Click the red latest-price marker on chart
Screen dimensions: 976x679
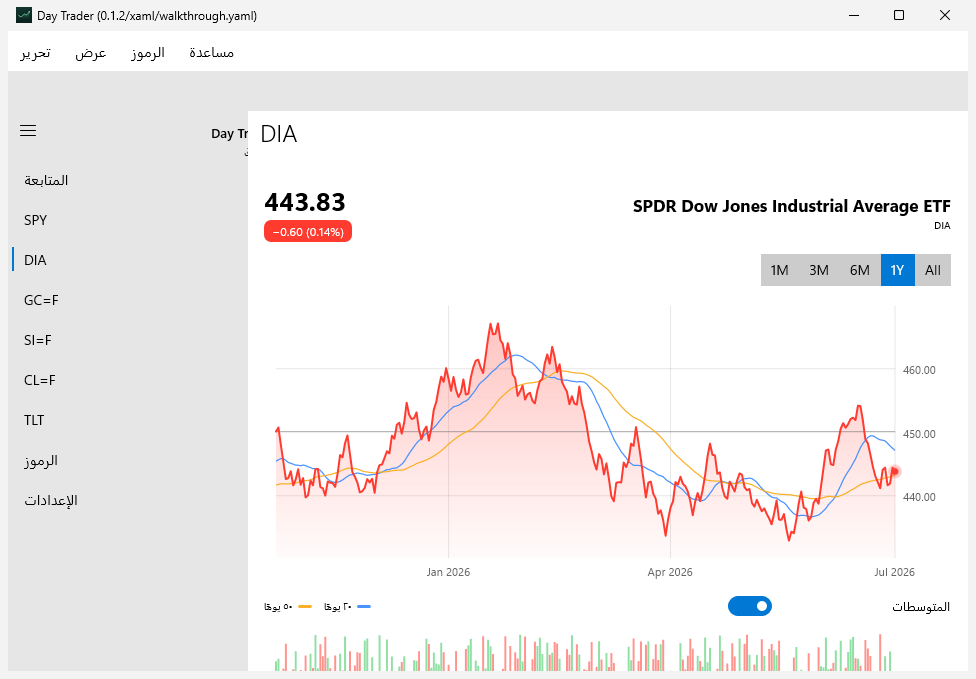click(895, 471)
